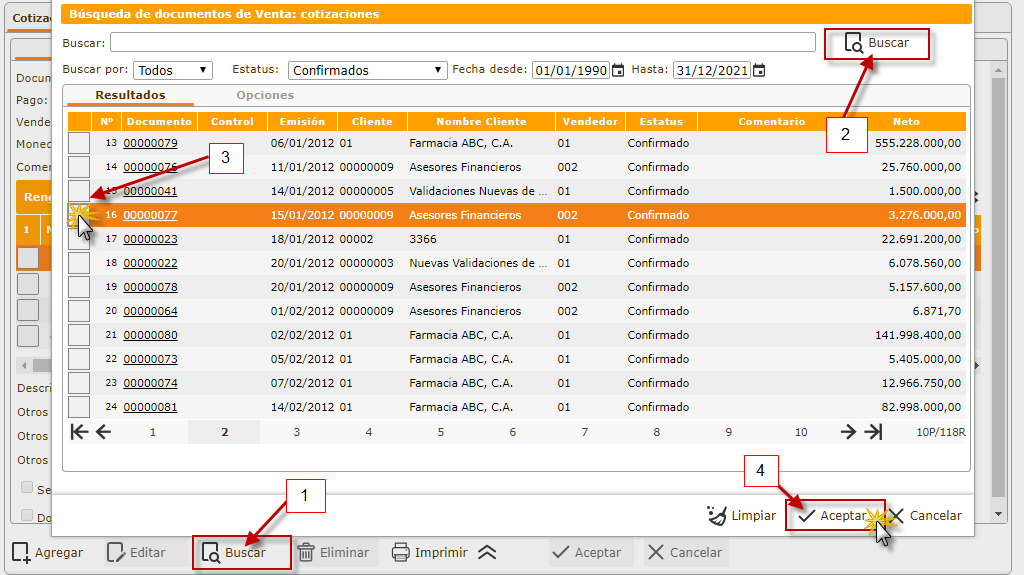Screen dimensions: 1024x575
Task: Go to results page 5
Action: point(441,432)
